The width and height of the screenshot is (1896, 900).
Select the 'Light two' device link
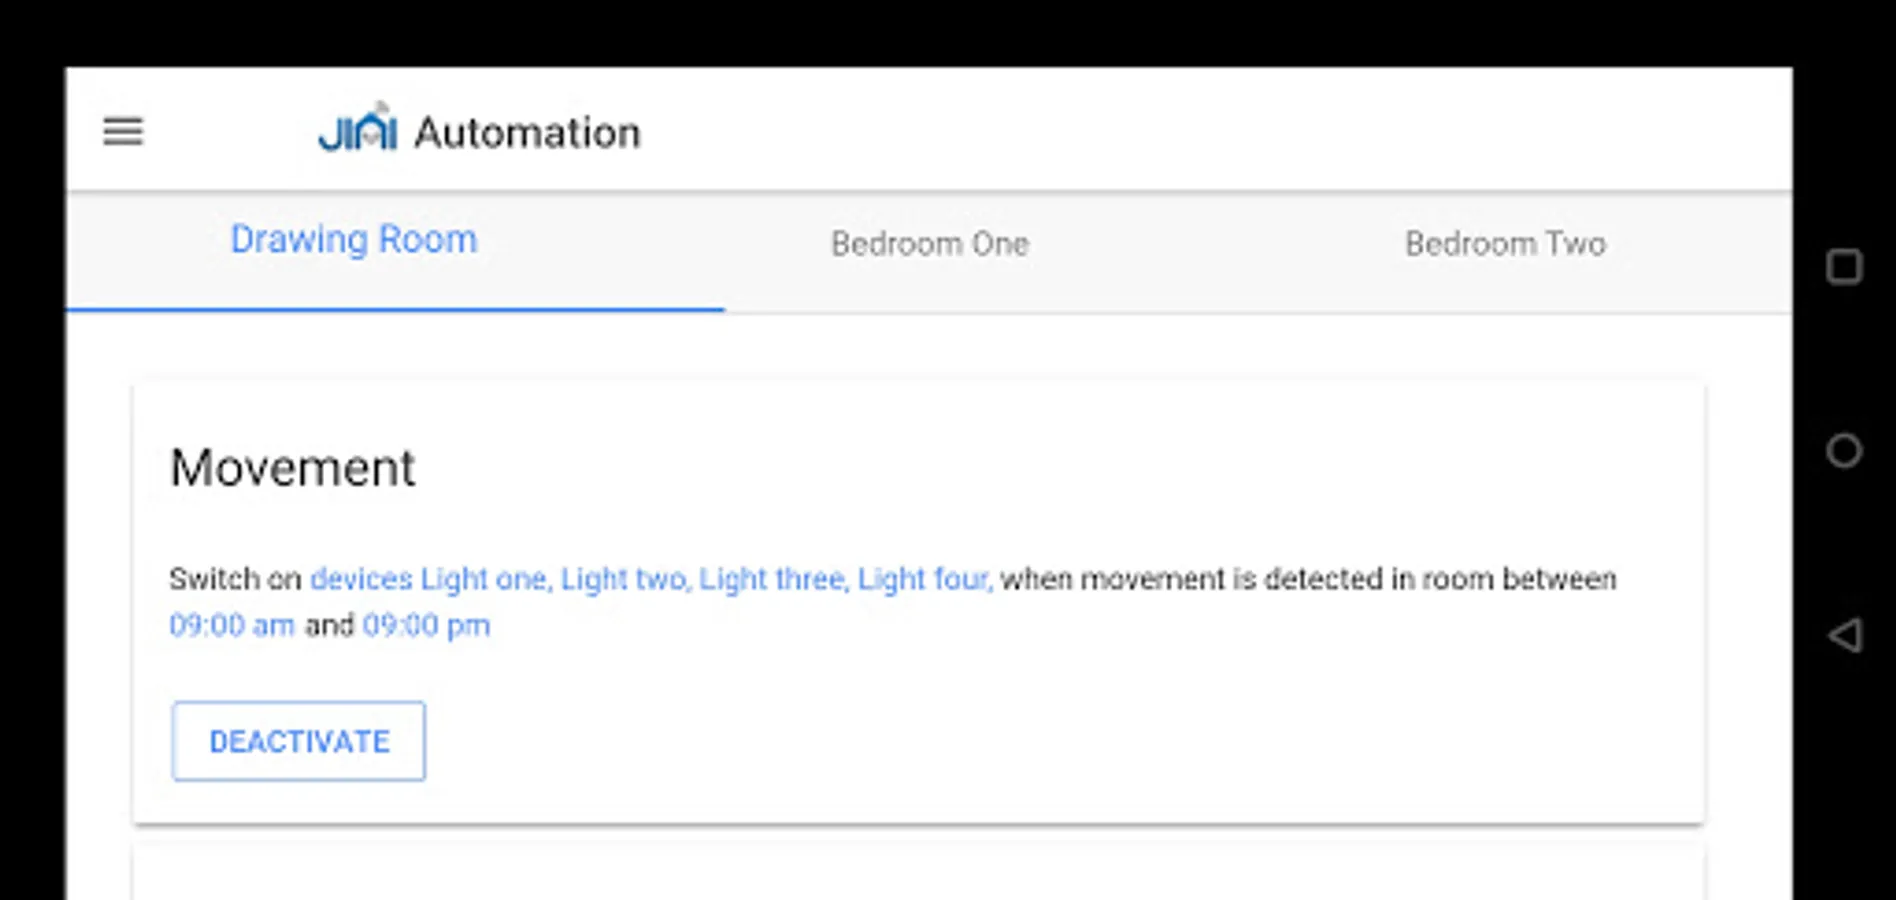pyautogui.click(x=624, y=579)
